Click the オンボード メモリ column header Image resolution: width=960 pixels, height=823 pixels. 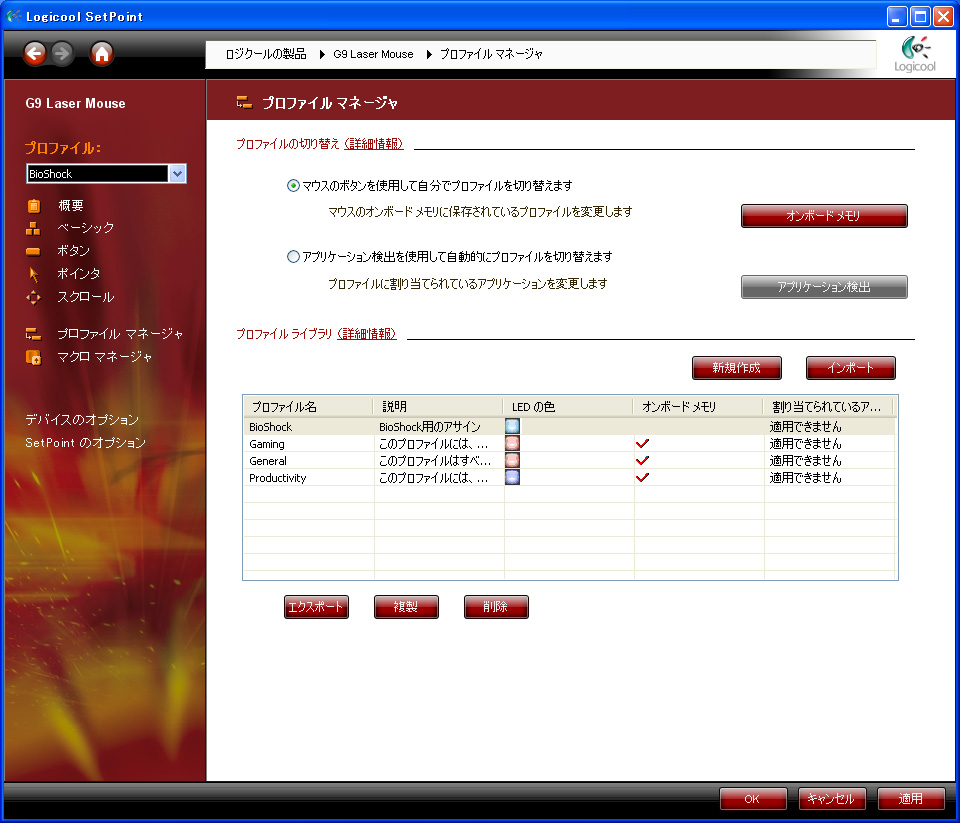(699, 407)
